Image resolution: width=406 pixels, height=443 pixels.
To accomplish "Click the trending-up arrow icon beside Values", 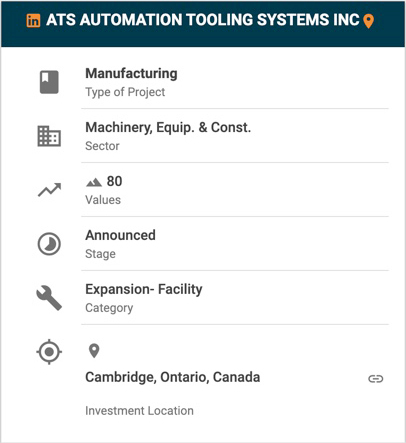I will coord(49,190).
